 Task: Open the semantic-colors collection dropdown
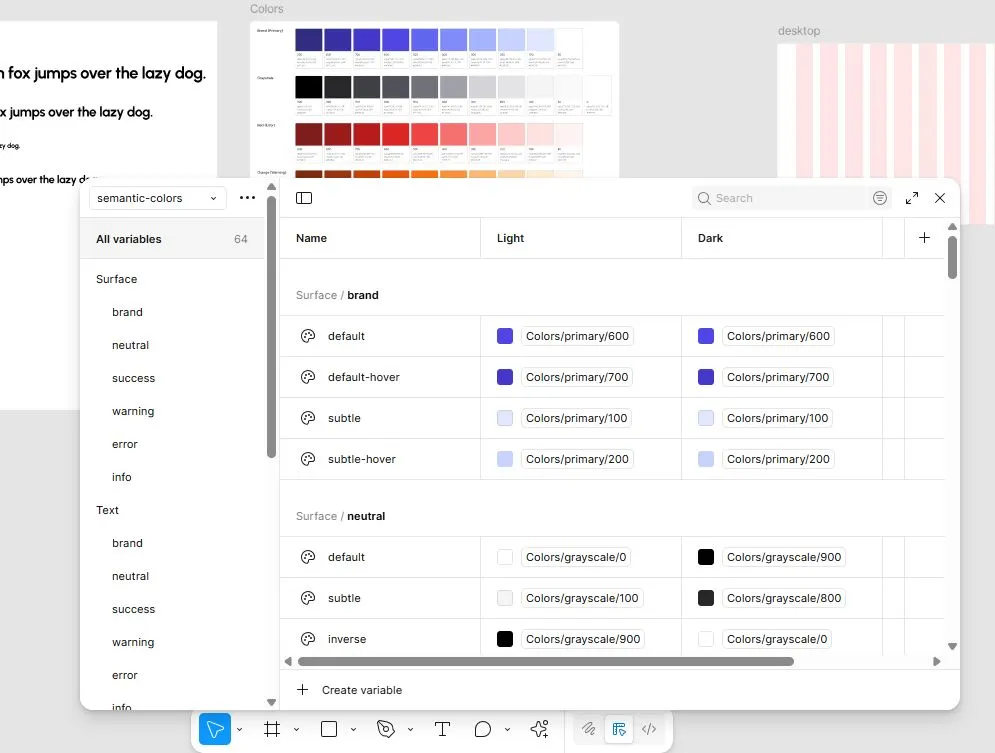[x=156, y=198]
